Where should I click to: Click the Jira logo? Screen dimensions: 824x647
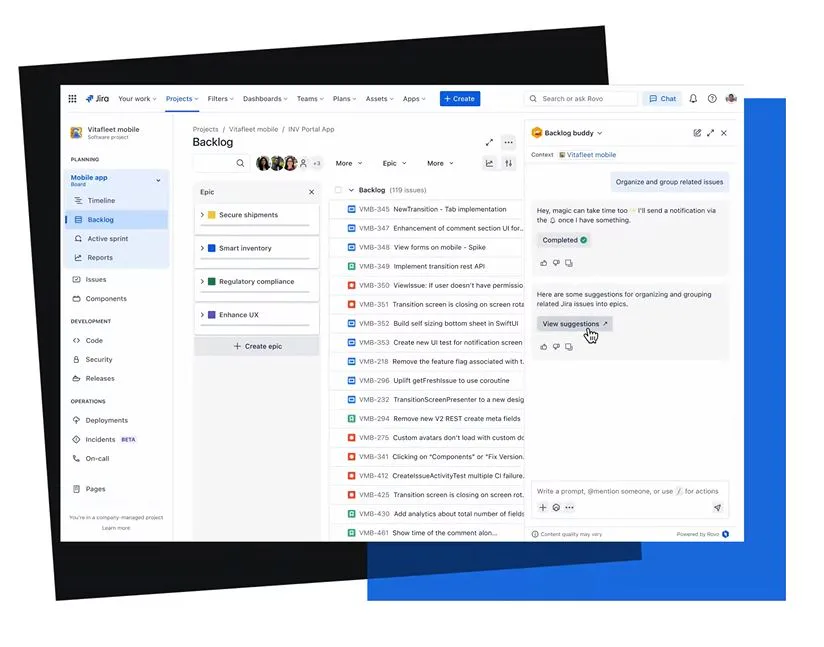coord(97,99)
